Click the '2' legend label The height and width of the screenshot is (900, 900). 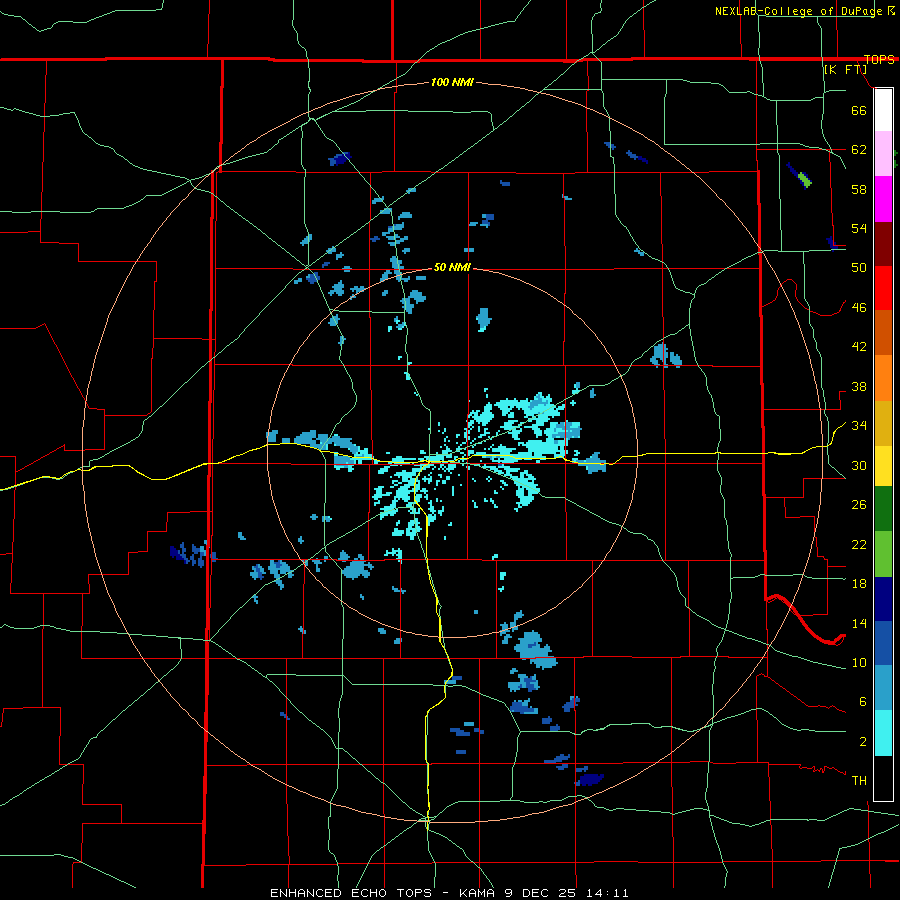[x=862, y=742]
